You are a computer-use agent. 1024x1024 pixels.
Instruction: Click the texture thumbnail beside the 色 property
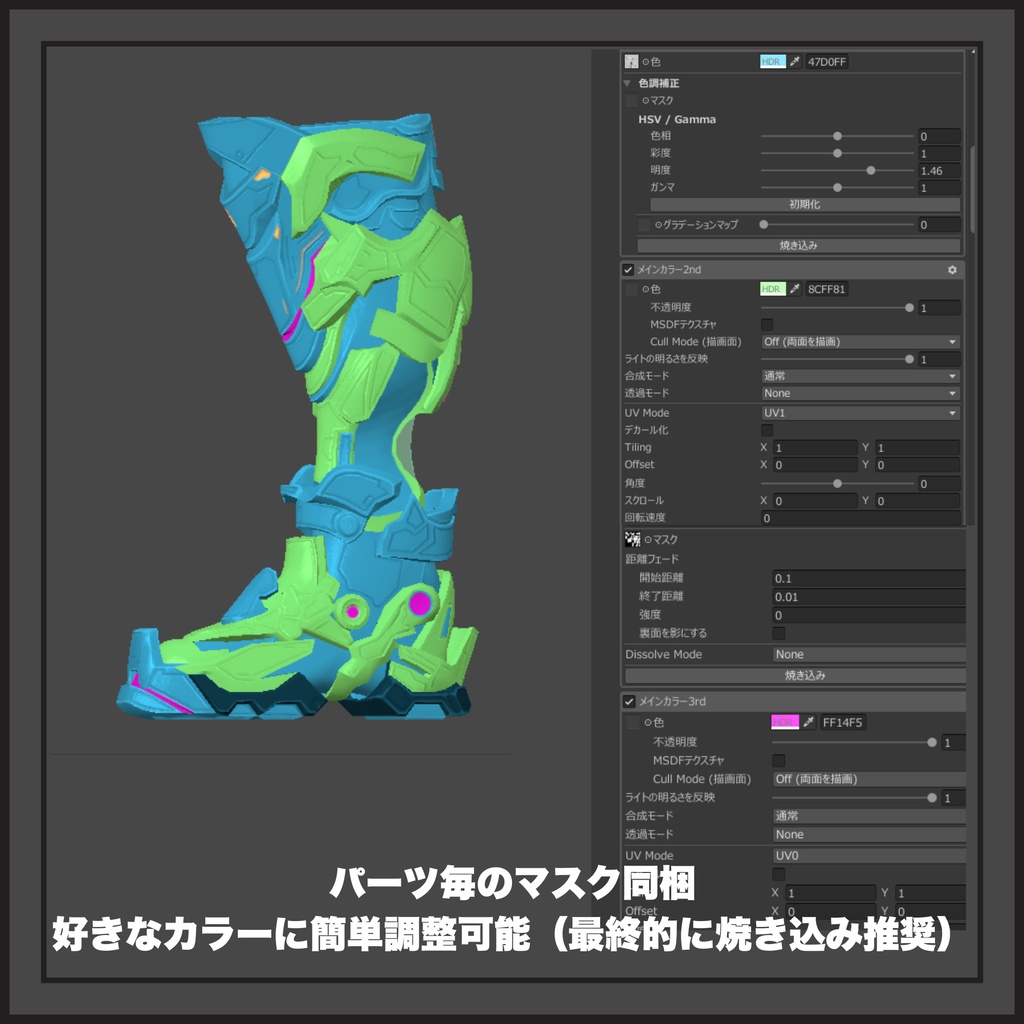(x=630, y=60)
